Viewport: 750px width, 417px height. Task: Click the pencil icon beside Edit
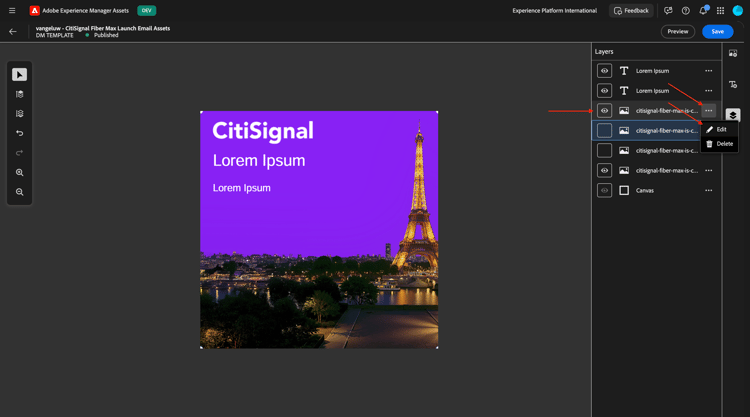point(710,130)
